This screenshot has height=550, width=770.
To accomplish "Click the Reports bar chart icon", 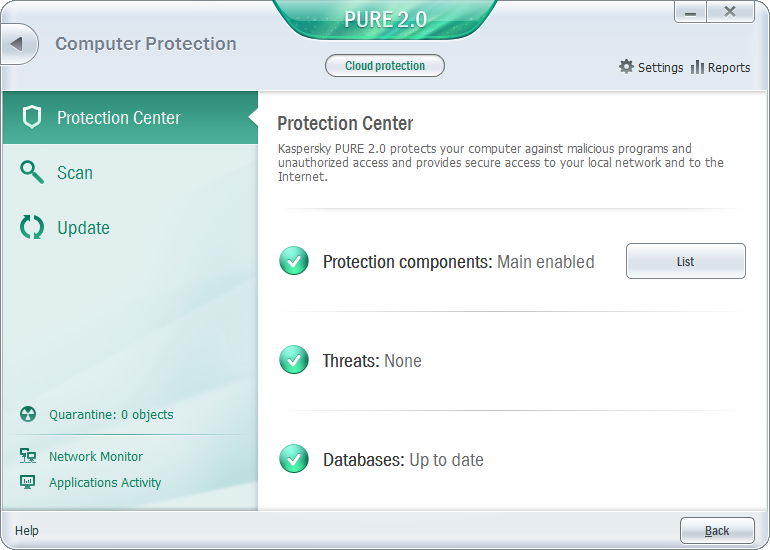I will click(x=697, y=67).
